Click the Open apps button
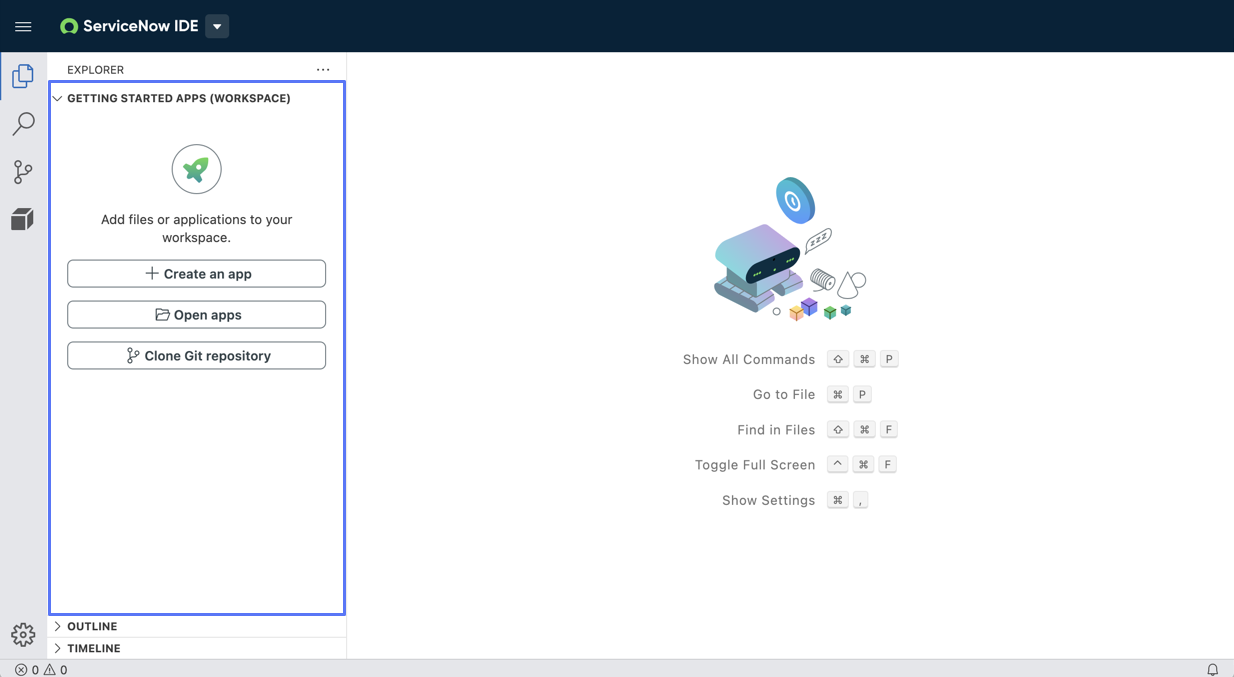The height and width of the screenshot is (677, 1234). pos(196,315)
